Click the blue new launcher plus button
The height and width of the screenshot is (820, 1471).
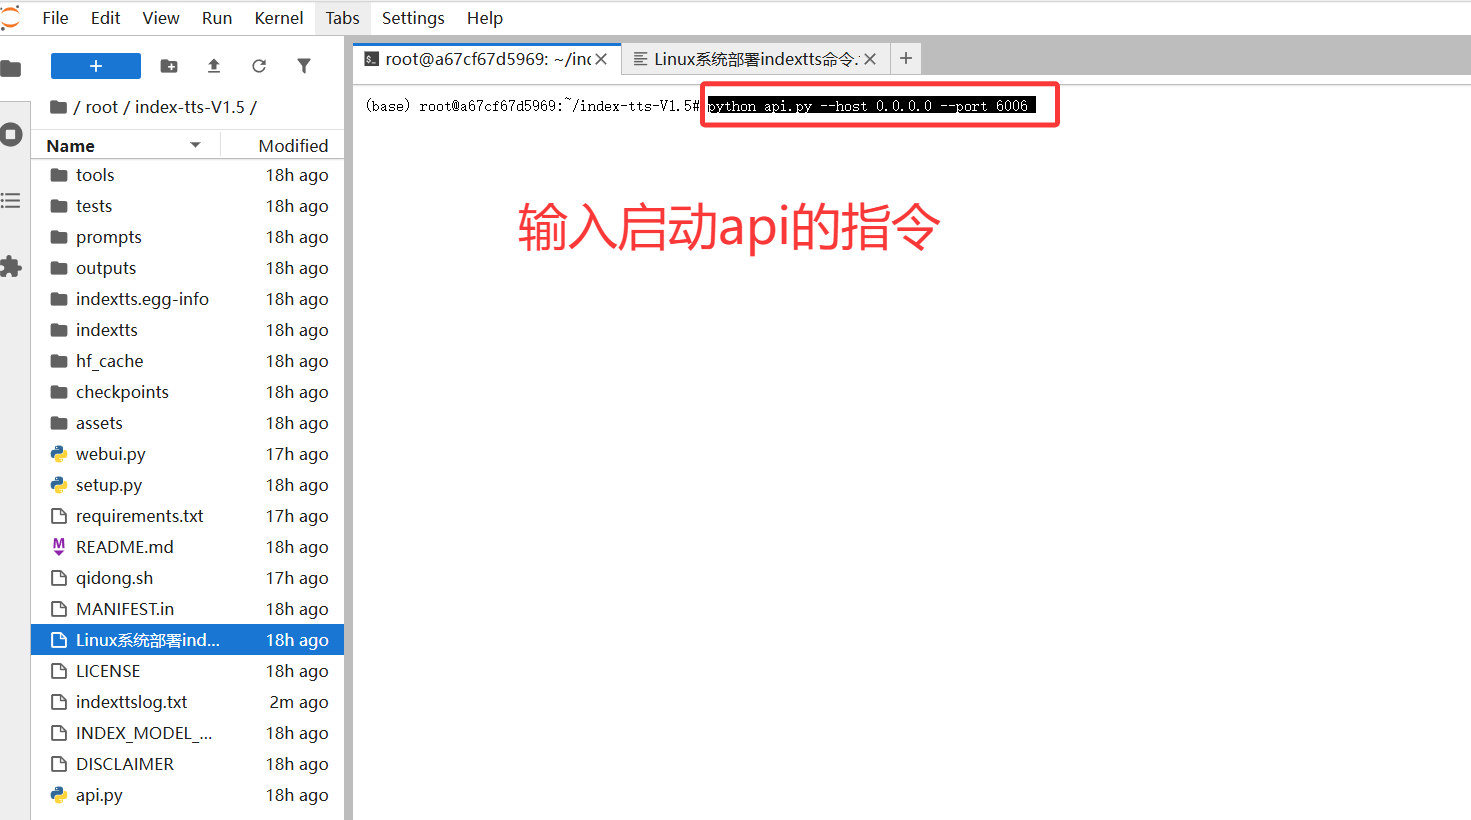click(96, 66)
